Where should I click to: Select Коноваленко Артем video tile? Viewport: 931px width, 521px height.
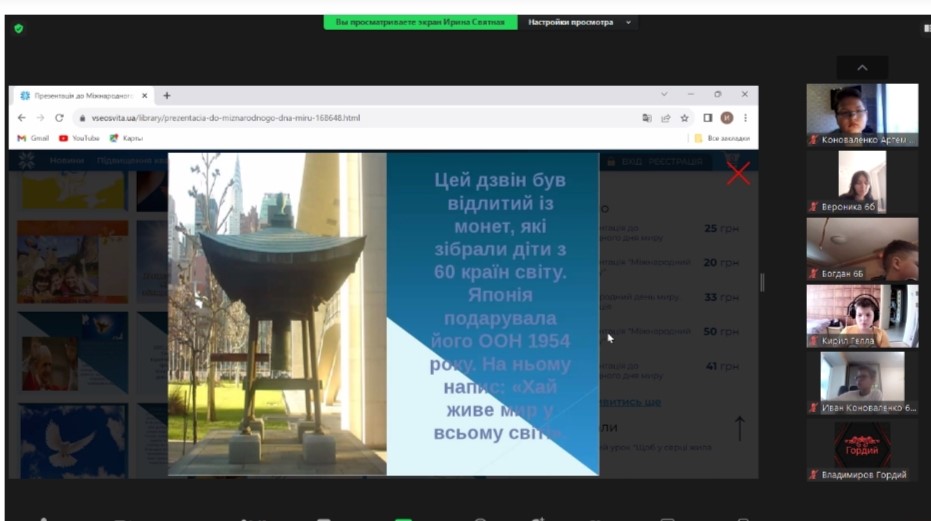tap(862, 115)
